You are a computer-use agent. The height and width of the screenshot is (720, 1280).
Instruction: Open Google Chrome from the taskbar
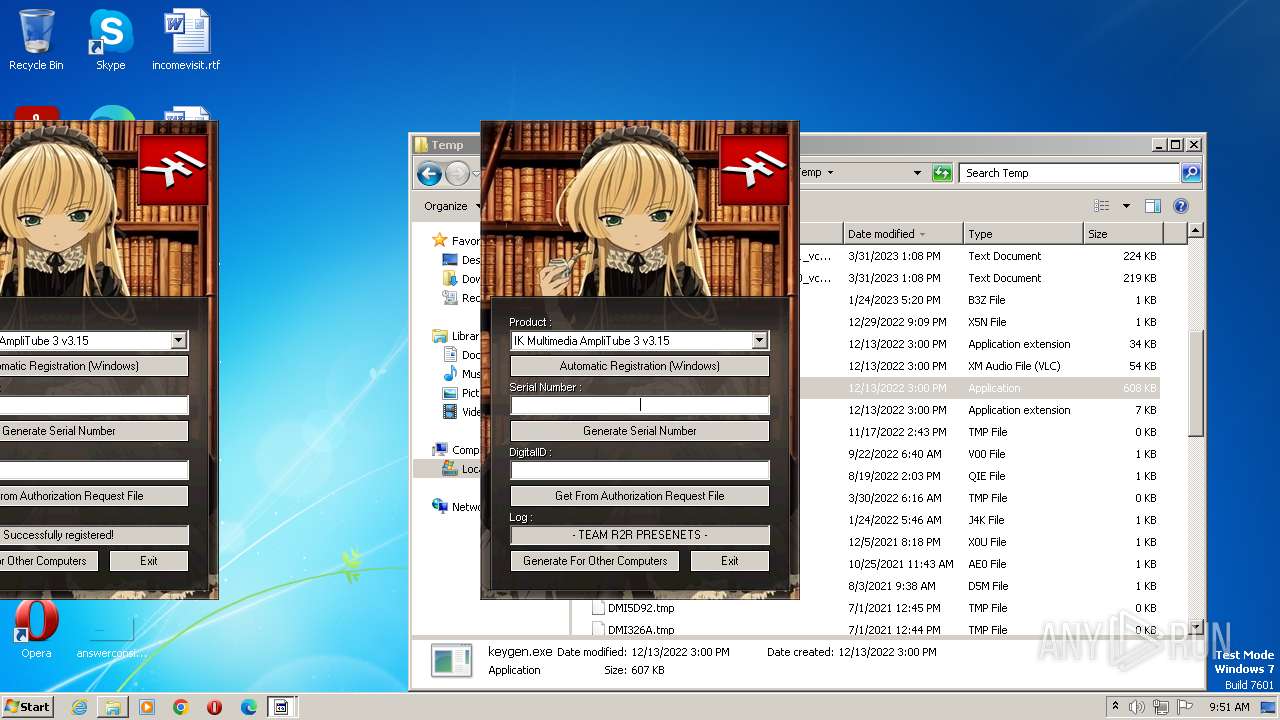point(181,707)
